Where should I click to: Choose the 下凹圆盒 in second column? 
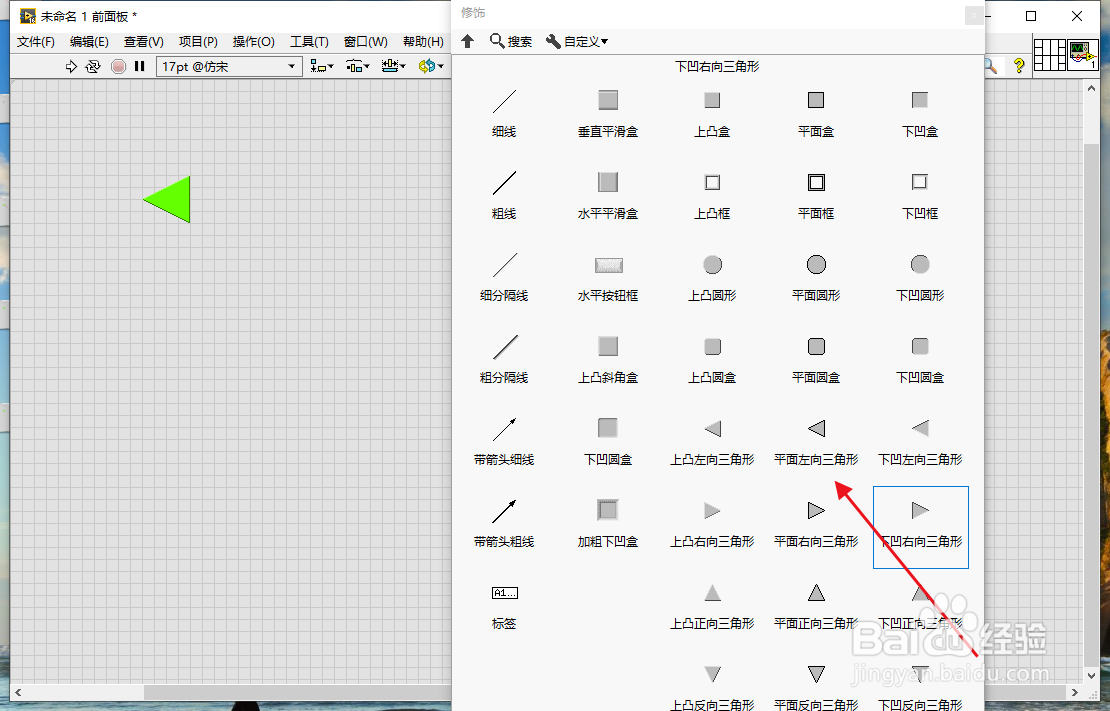click(x=608, y=440)
